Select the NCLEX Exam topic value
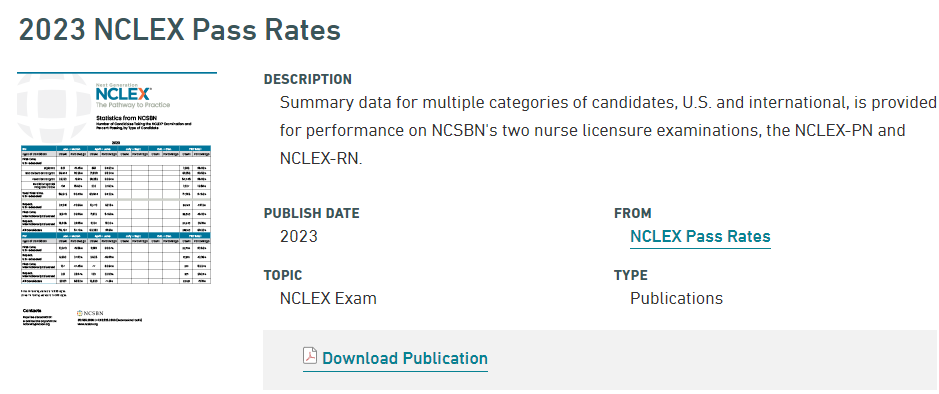This screenshot has height=394, width=939. pyautogui.click(x=328, y=298)
